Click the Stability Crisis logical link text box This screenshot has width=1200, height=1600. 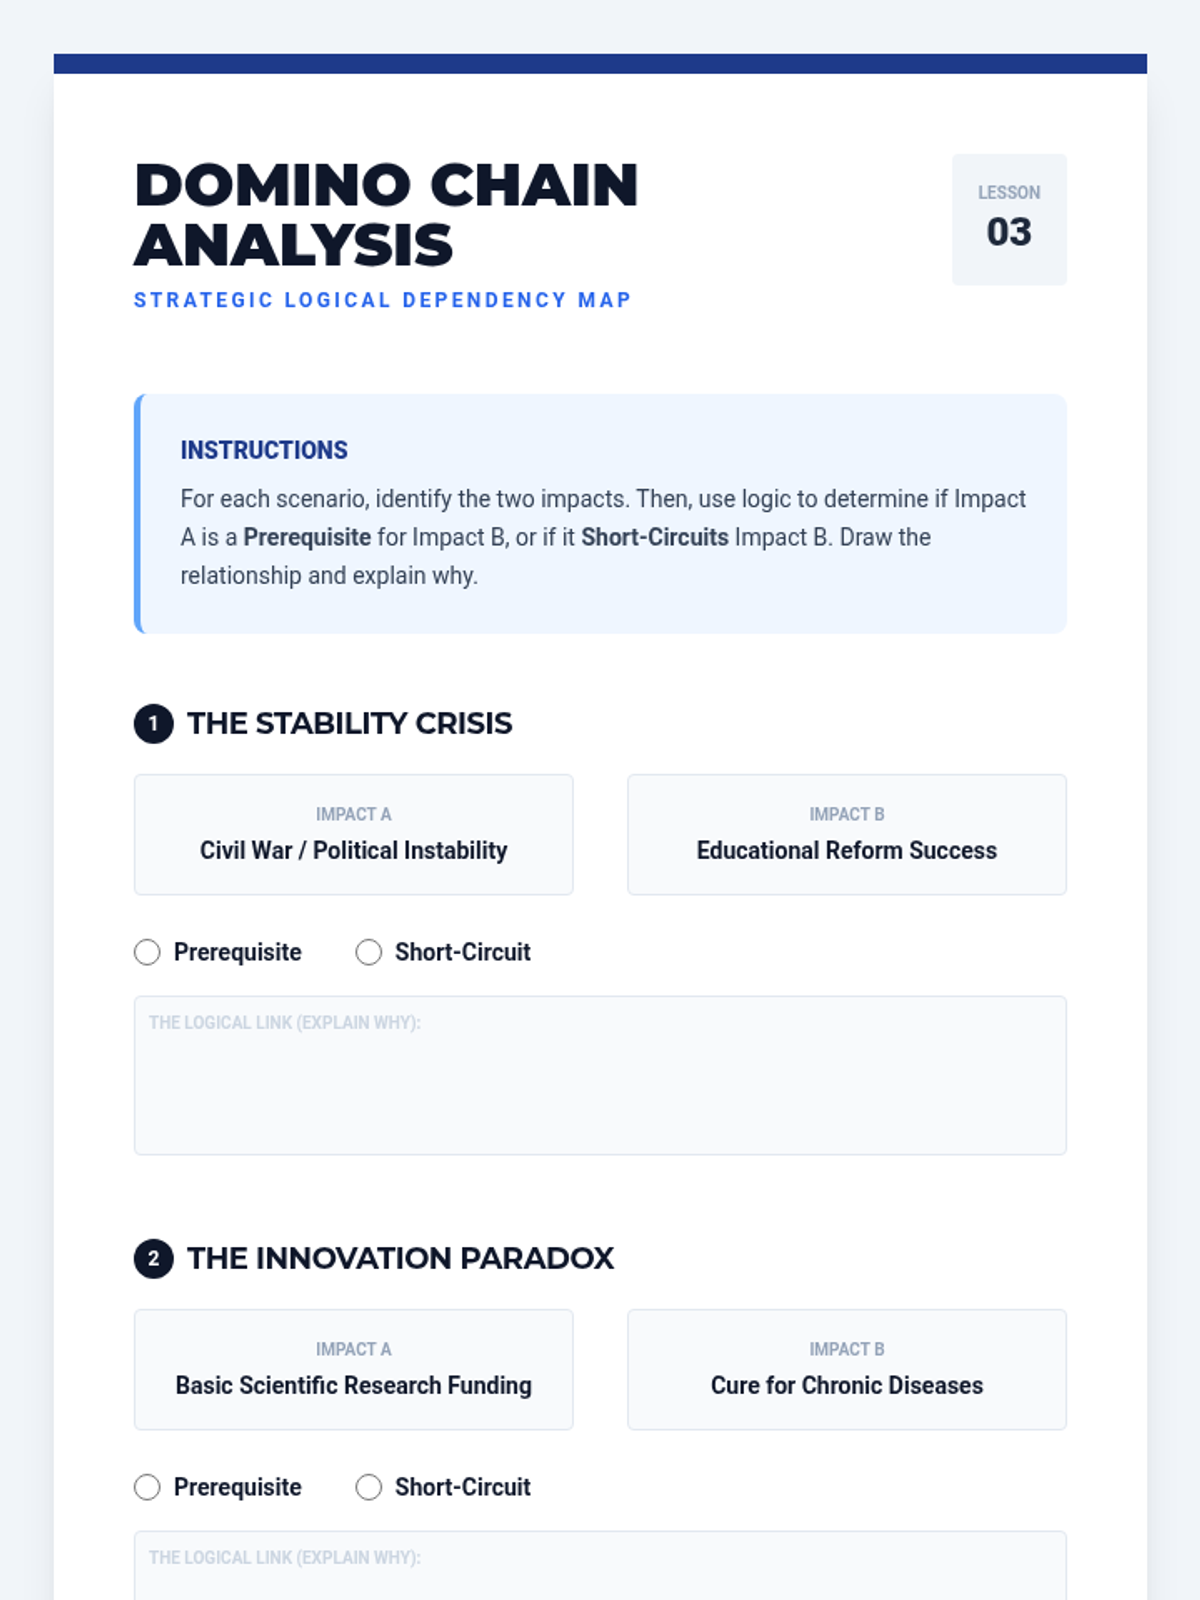pos(600,1075)
